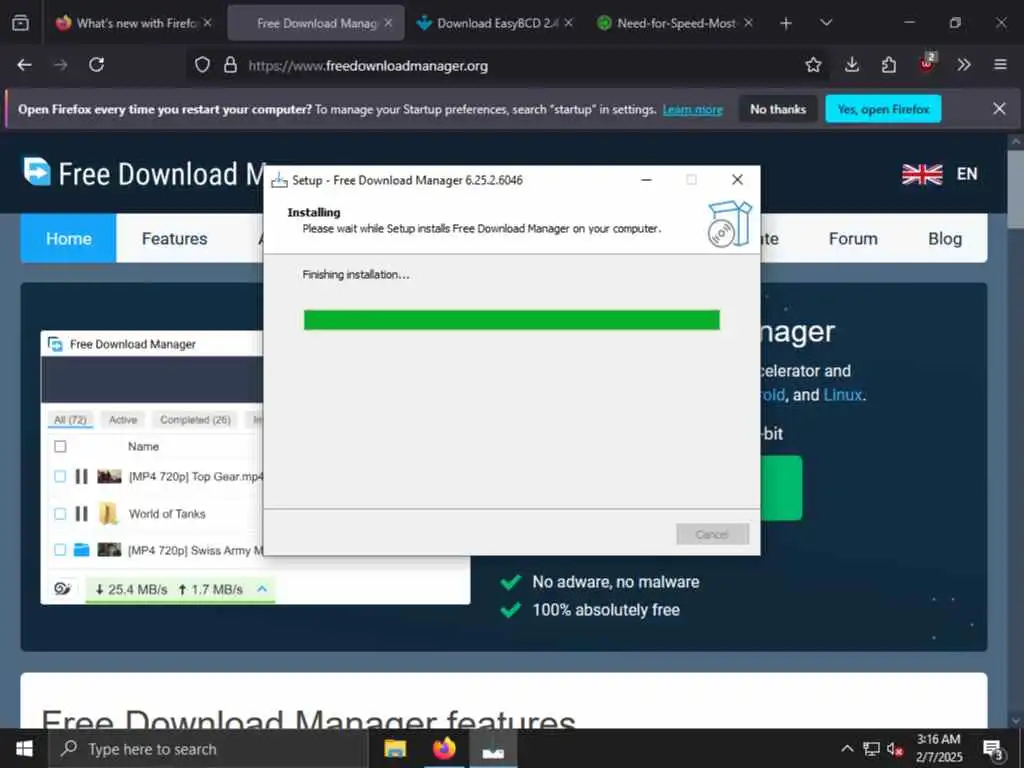Viewport: 1024px width, 768px height.
Task: Click folder icon on Swiss Army row
Action: tap(82, 550)
